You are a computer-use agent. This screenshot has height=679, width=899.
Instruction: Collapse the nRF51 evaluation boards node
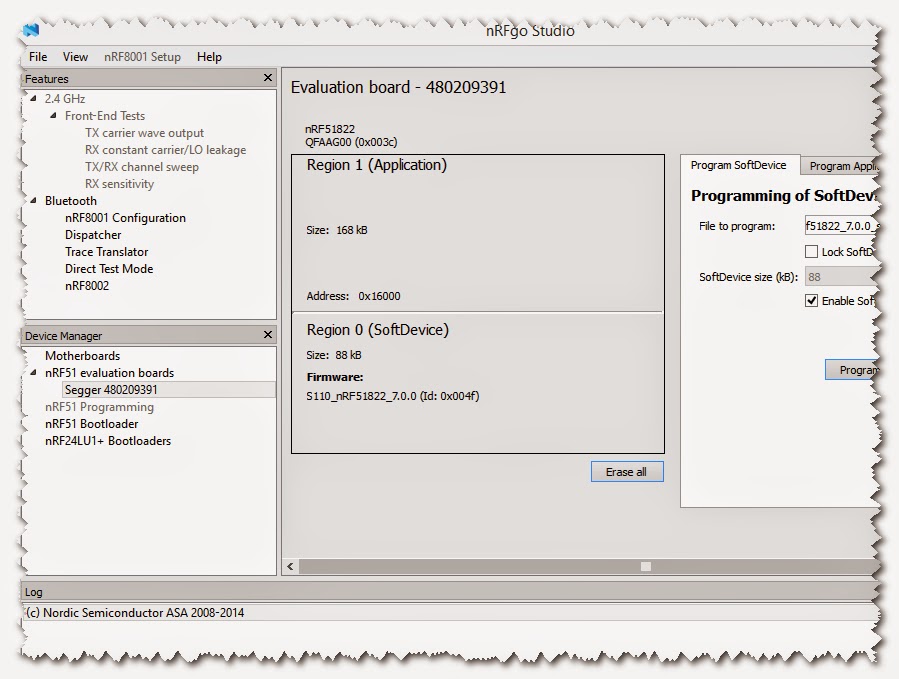click(33, 373)
